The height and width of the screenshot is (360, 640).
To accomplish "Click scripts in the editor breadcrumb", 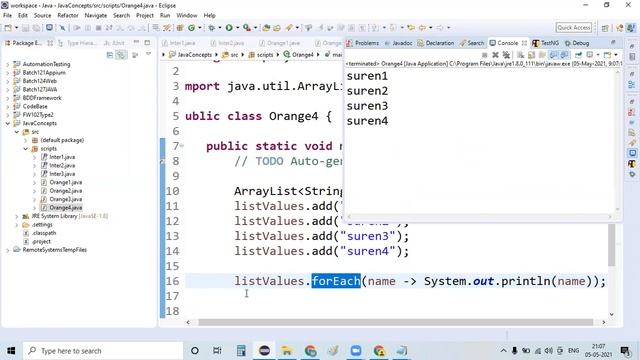I will 260,54.
